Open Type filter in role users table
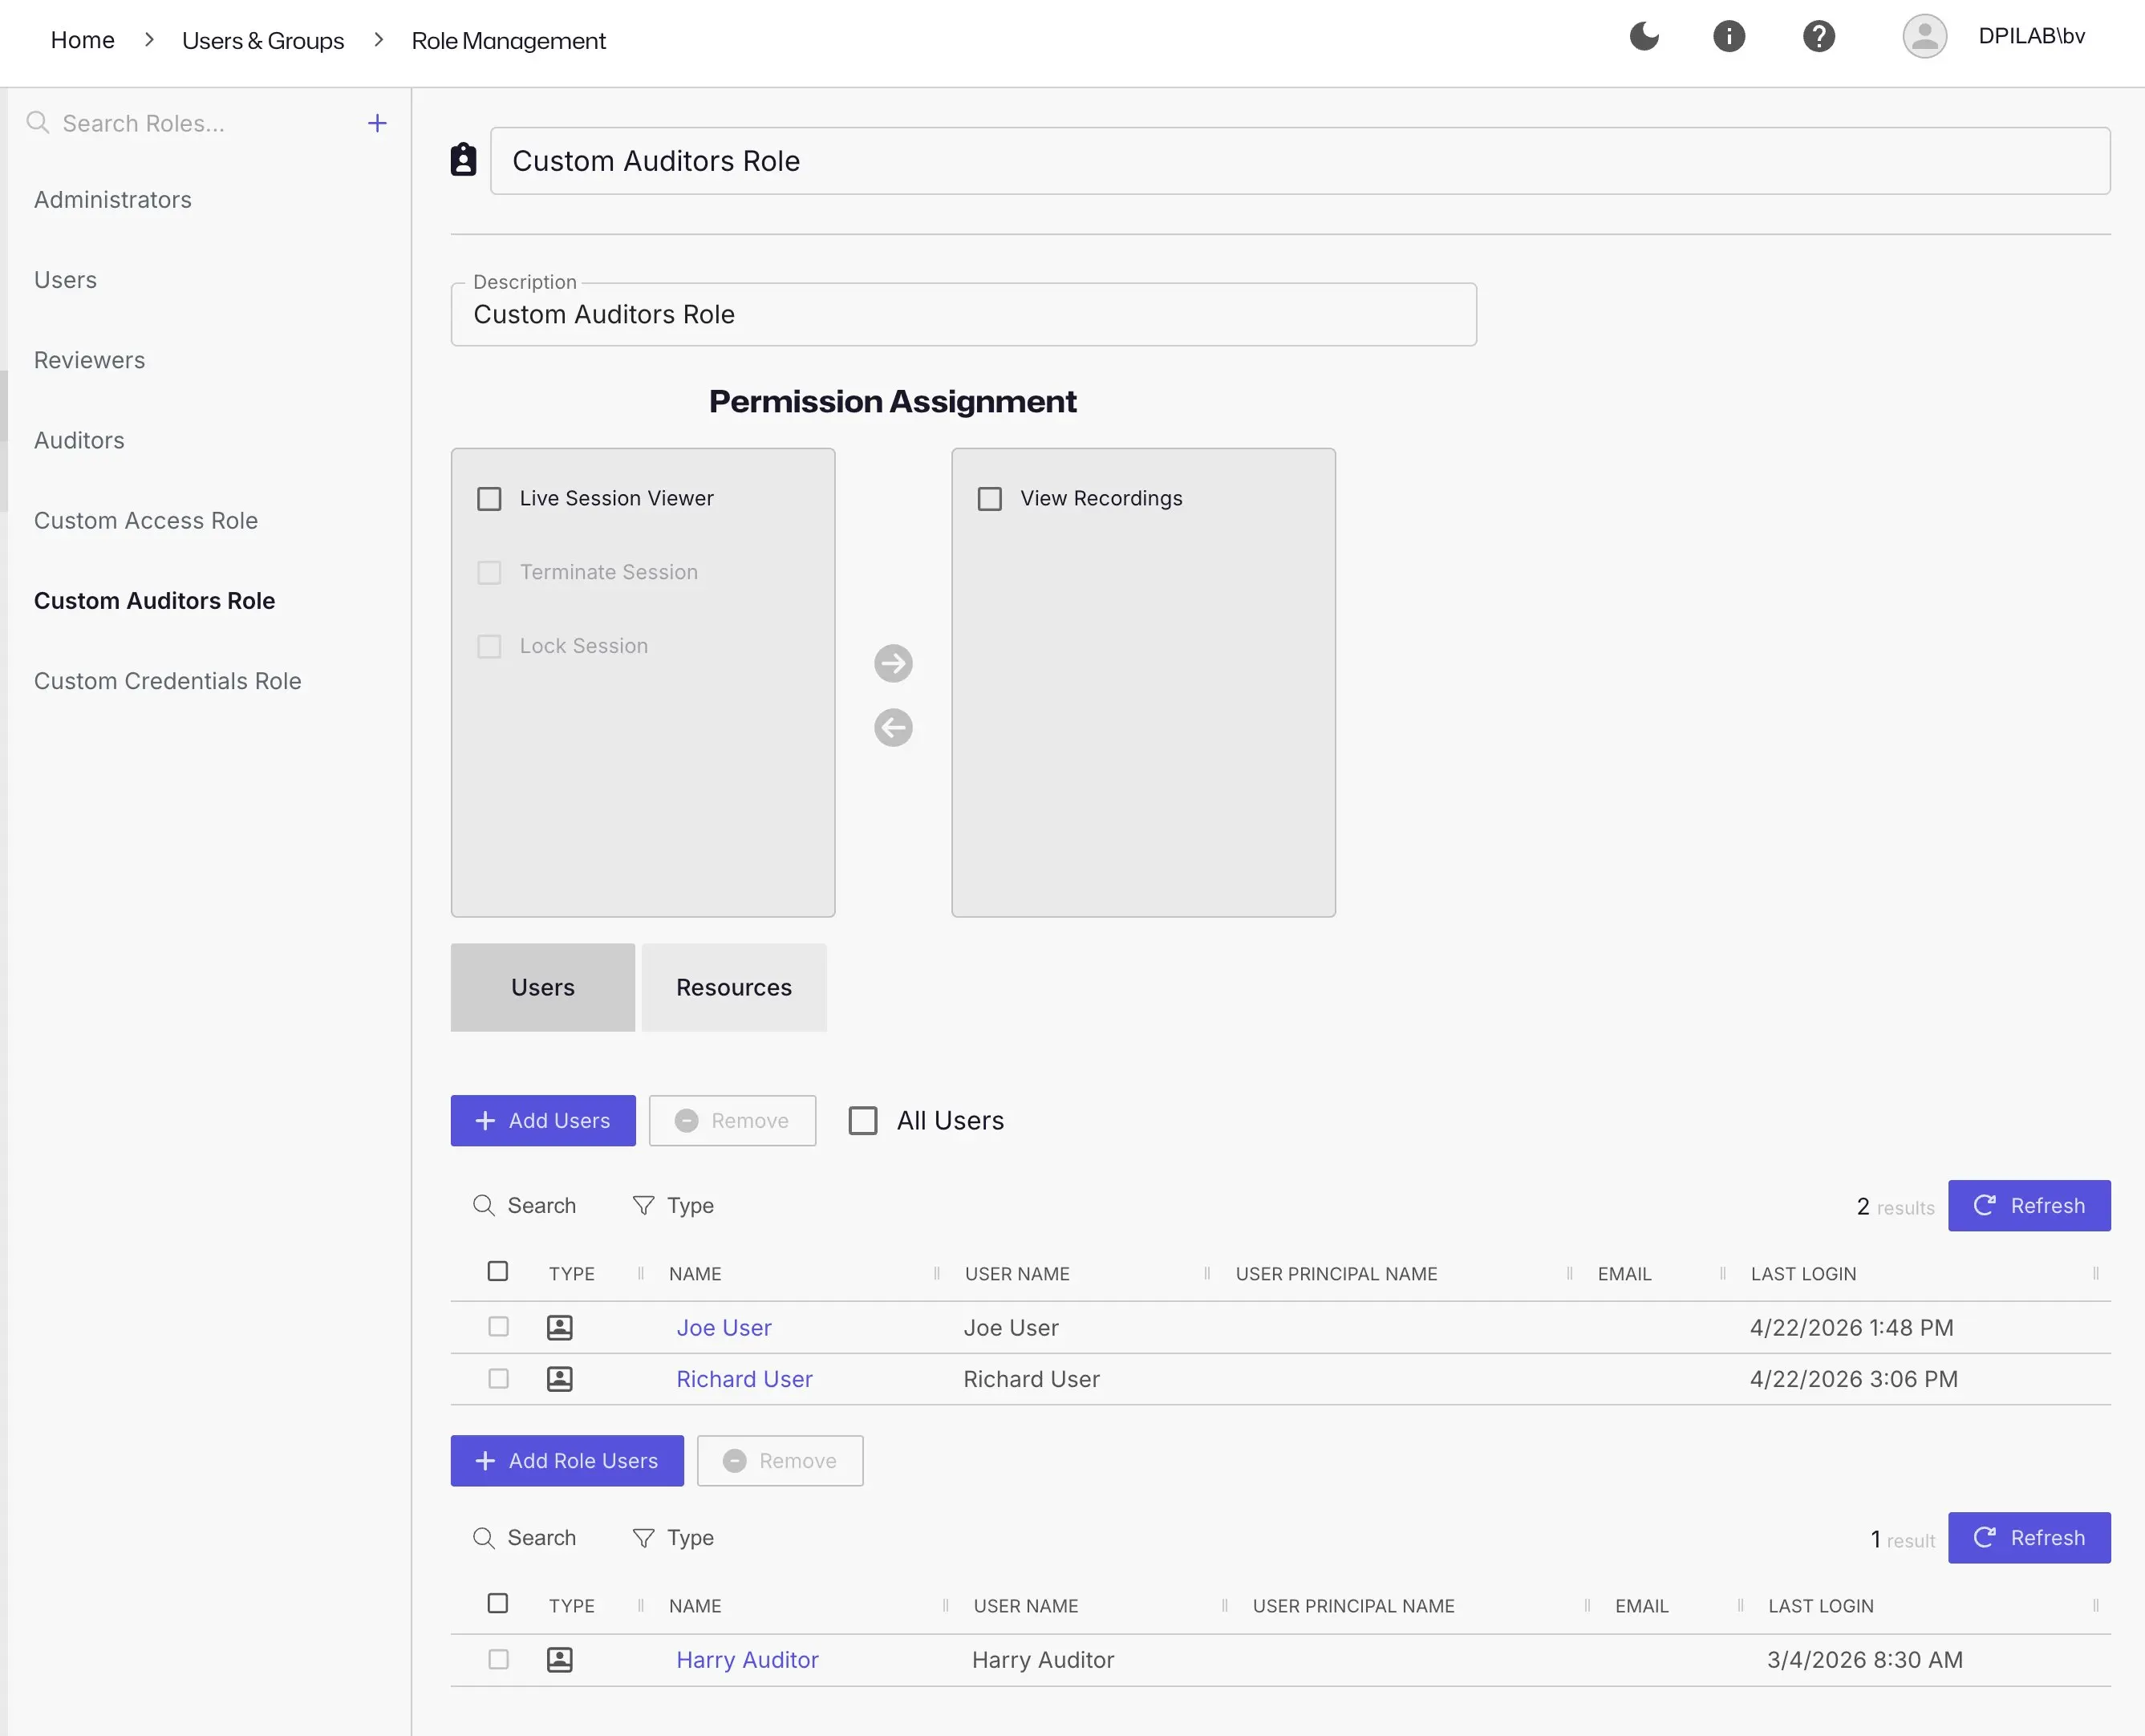The height and width of the screenshot is (1736, 2145). [673, 1537]
